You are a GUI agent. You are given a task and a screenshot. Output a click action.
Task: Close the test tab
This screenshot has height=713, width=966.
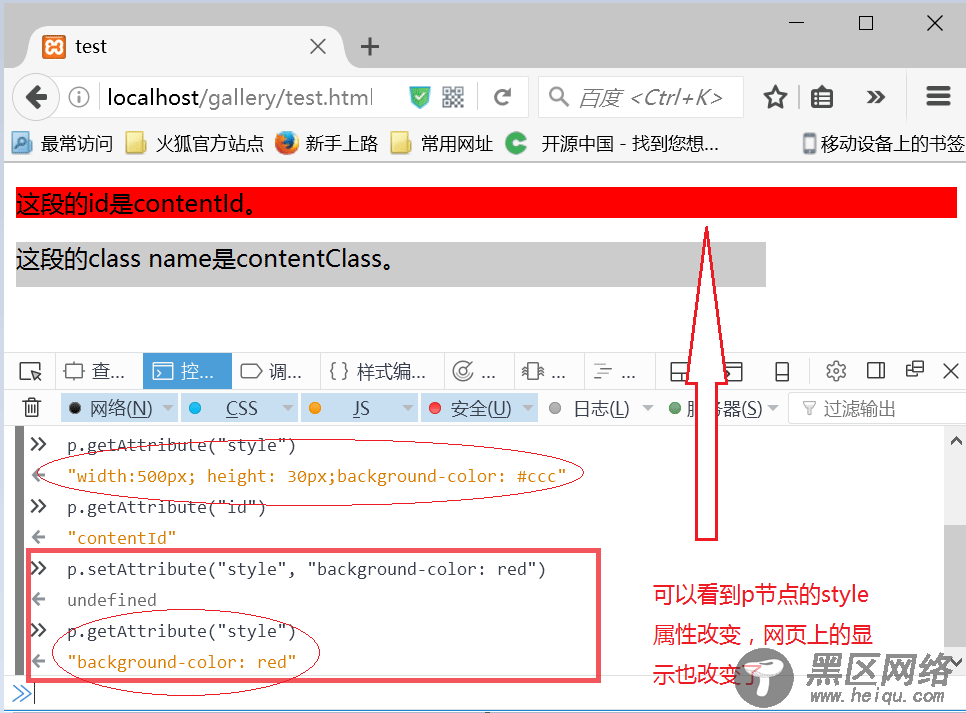[x=318, y=46]
